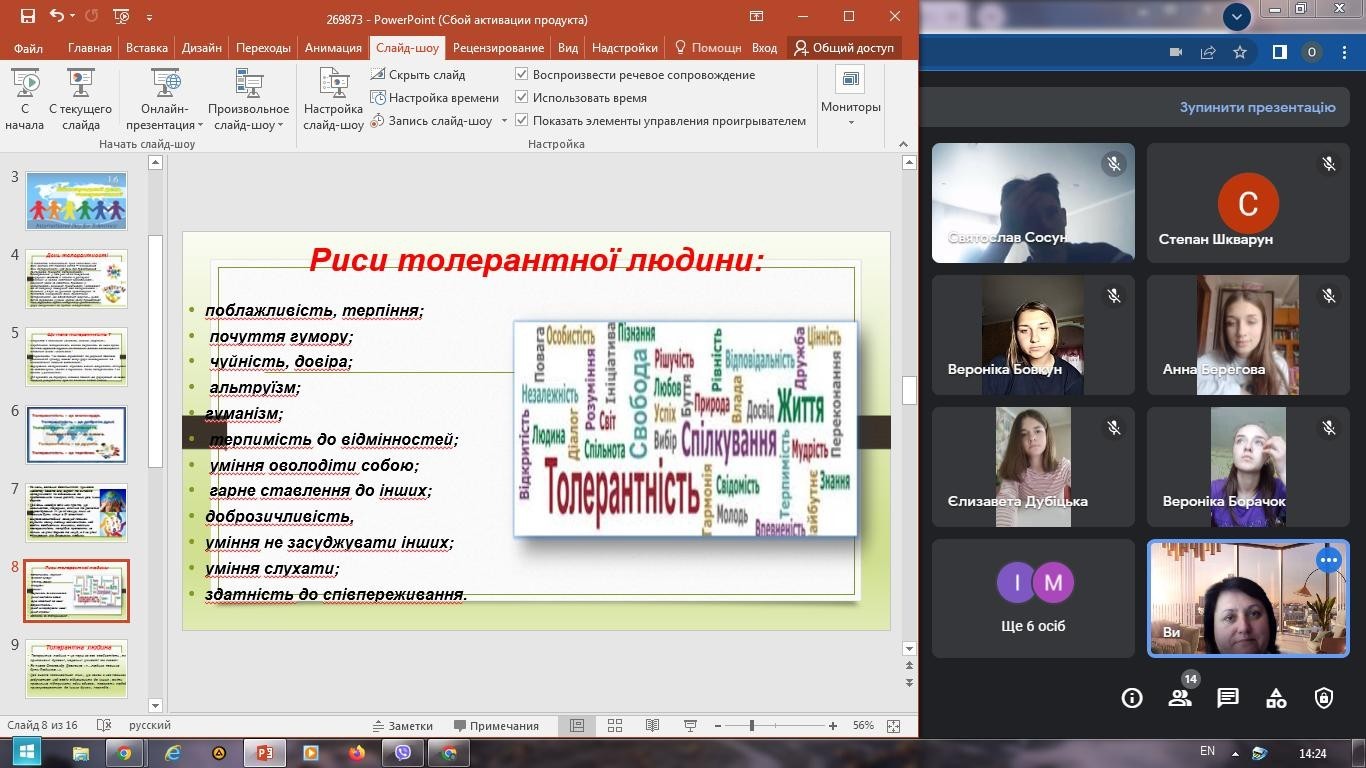Image resolution: width=1366 pixels, height=768 pixels.
Task: Click the Hide Slide button
Action: (418, 75)
